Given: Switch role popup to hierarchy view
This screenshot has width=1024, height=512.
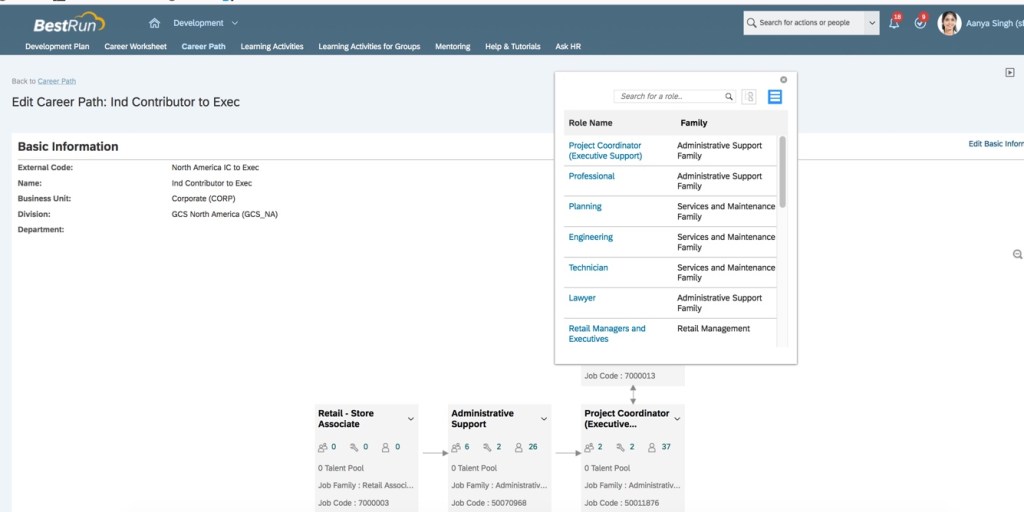Looking at the screenshot, I should tap(750, 97).
